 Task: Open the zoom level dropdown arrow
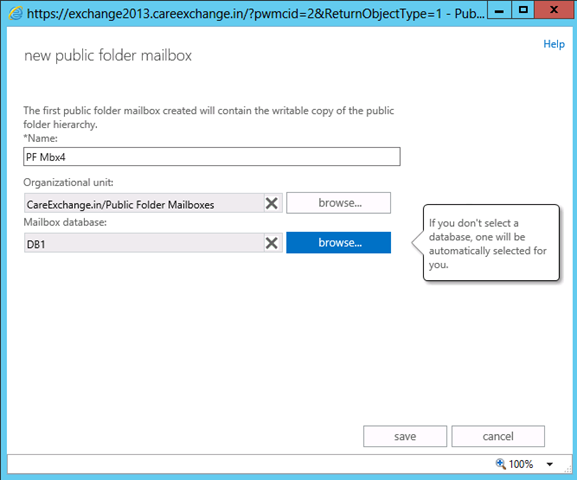(x=549, y=464)
